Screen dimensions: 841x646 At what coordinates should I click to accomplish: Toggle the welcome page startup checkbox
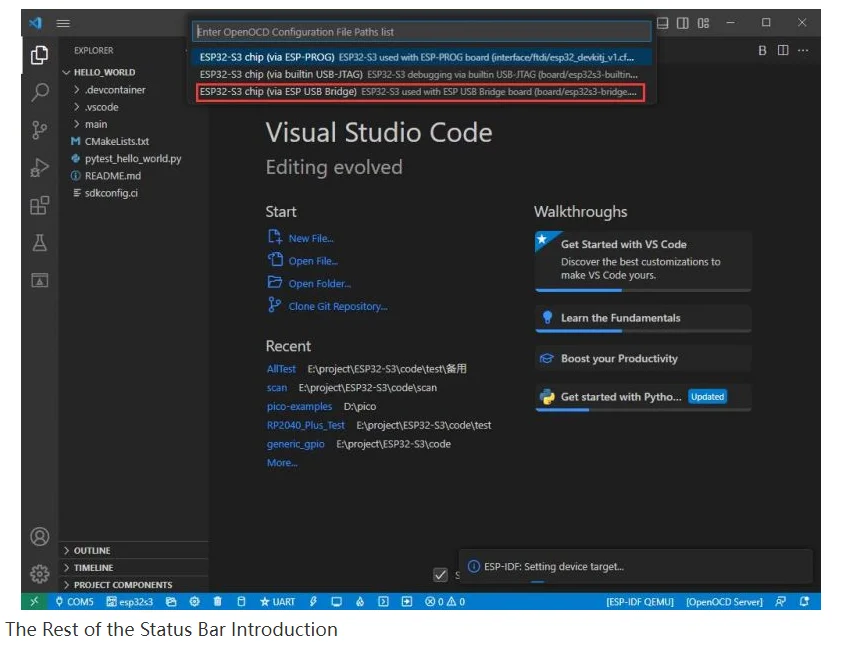coord(440,575)
